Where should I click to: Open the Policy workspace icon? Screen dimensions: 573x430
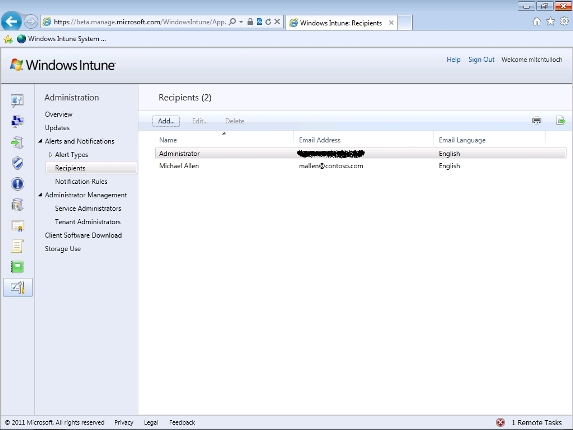17,246
